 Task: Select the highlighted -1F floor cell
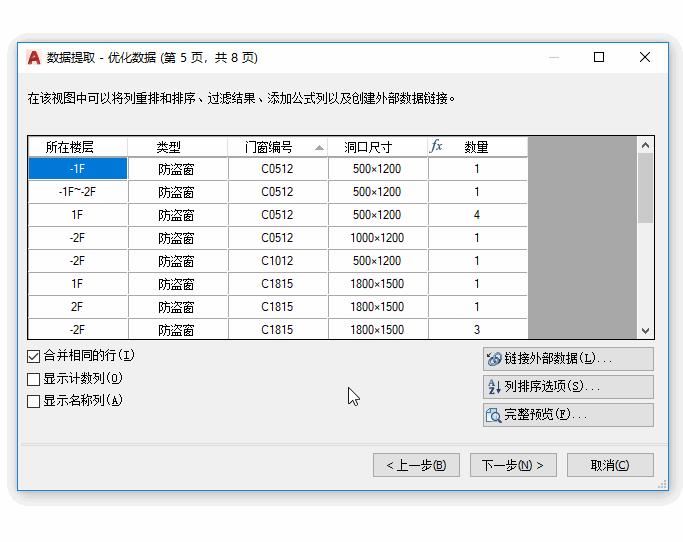click(78, 169)
